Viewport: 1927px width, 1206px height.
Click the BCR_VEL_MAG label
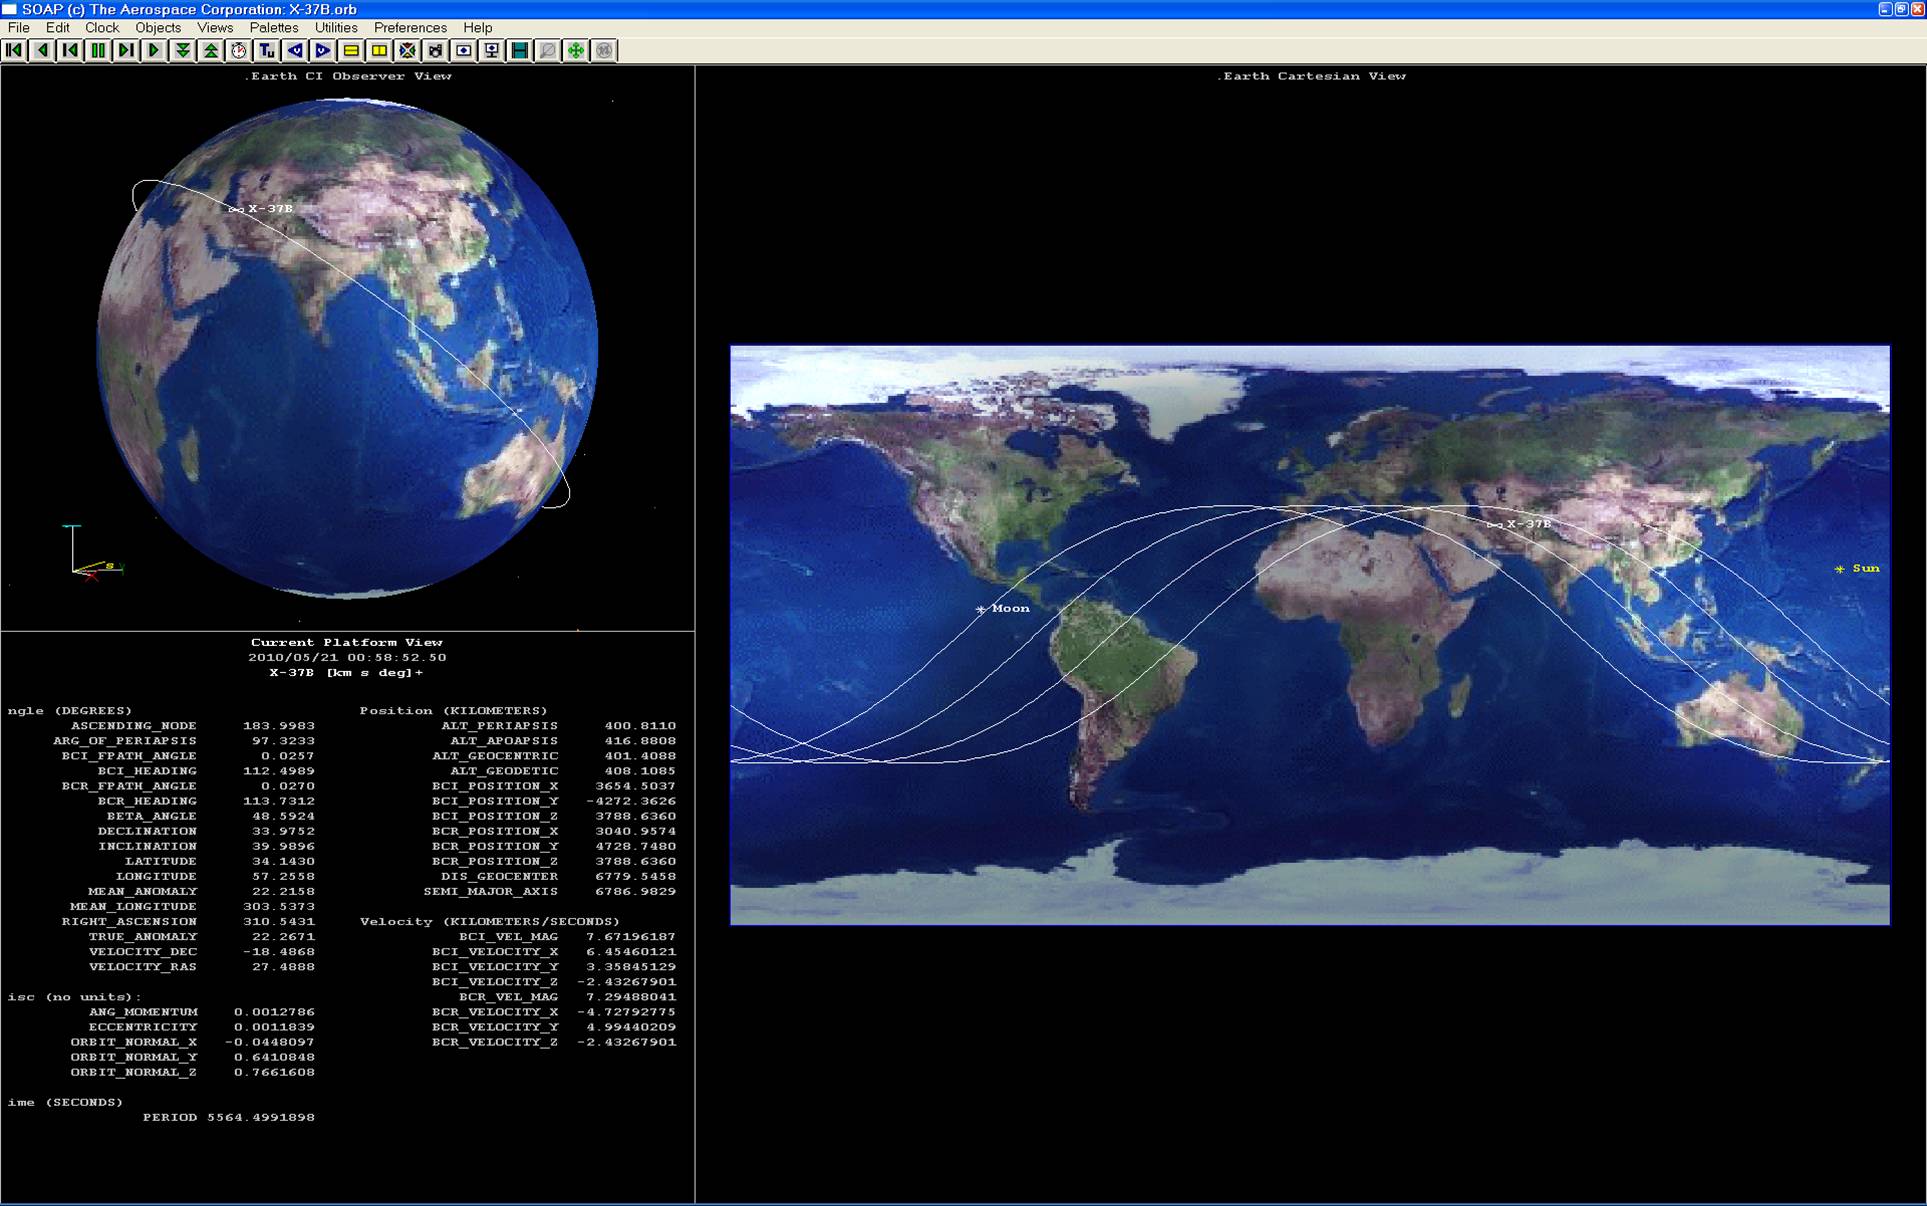(508, 997)
